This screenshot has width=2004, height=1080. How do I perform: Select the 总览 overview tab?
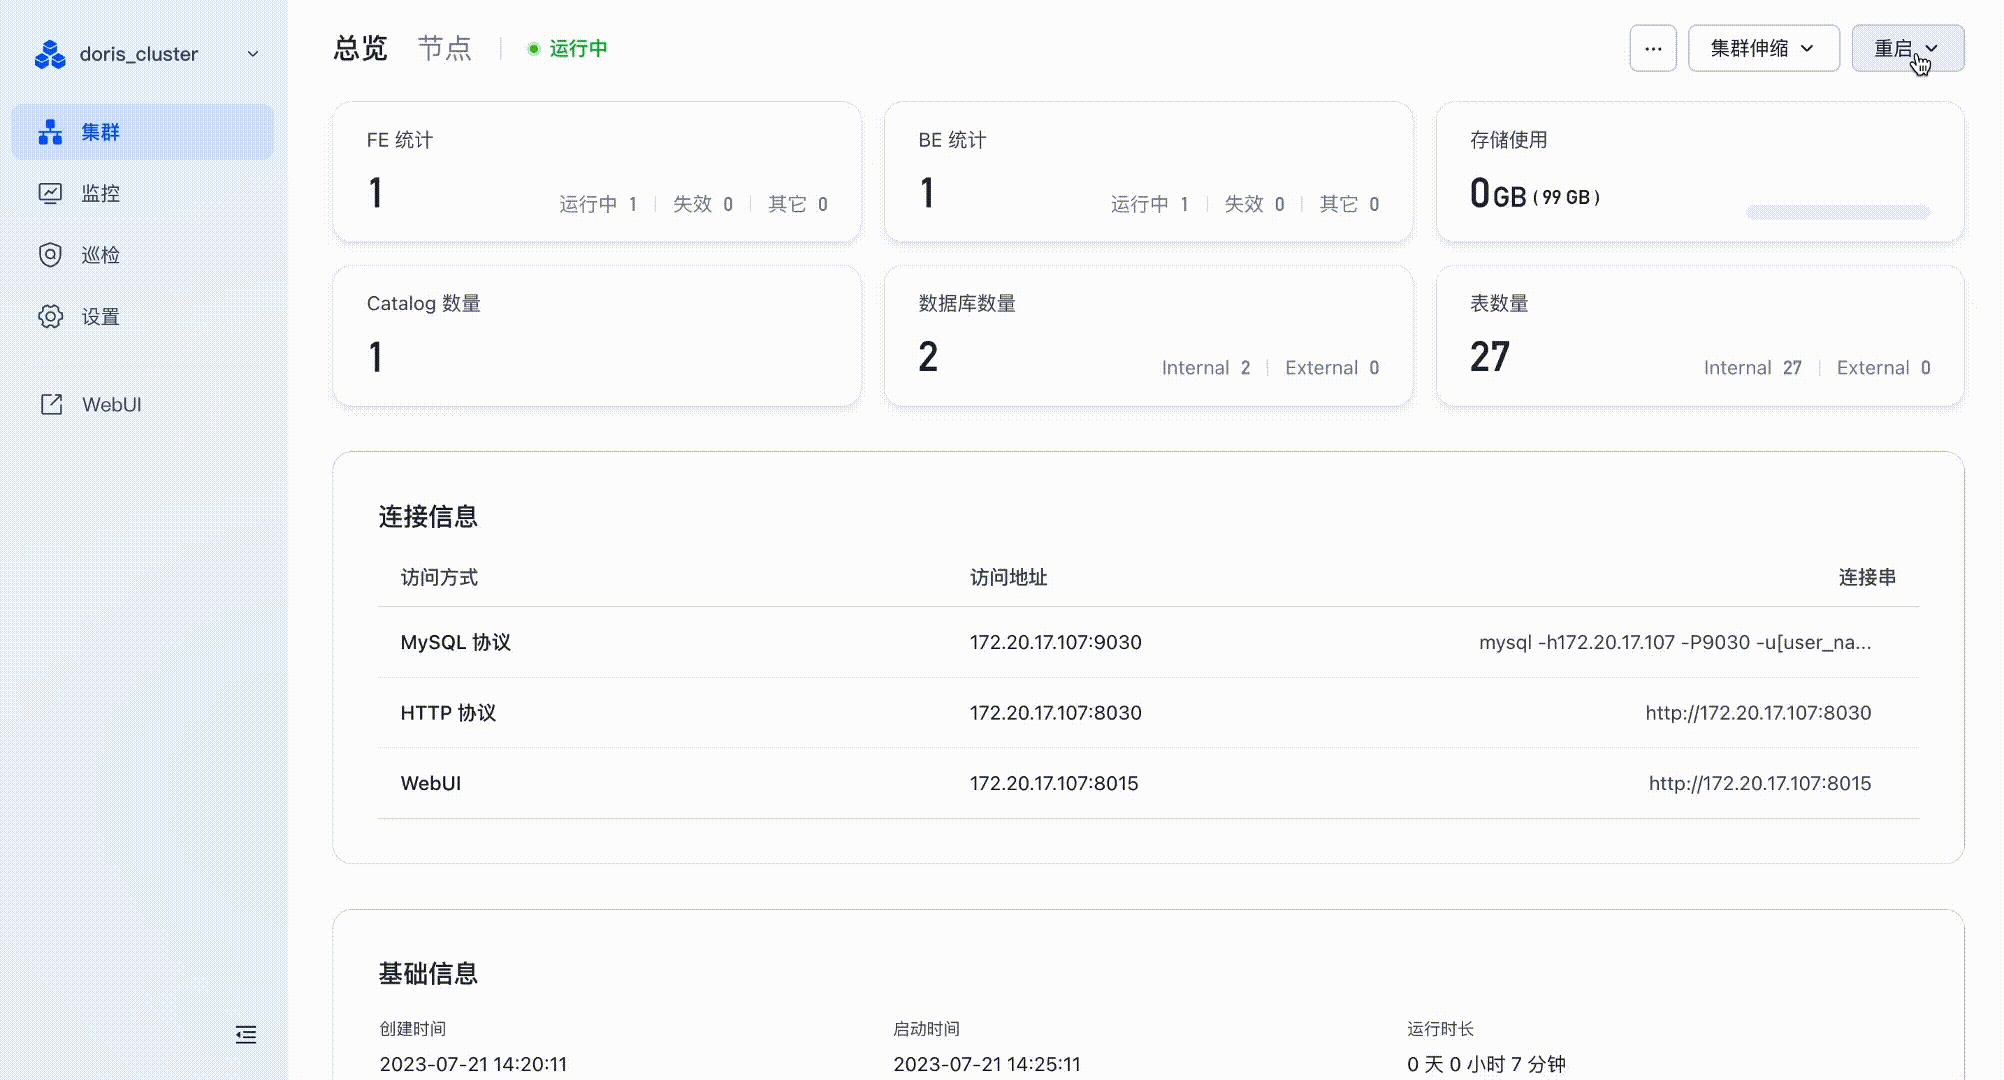click(x=359, y=48)
